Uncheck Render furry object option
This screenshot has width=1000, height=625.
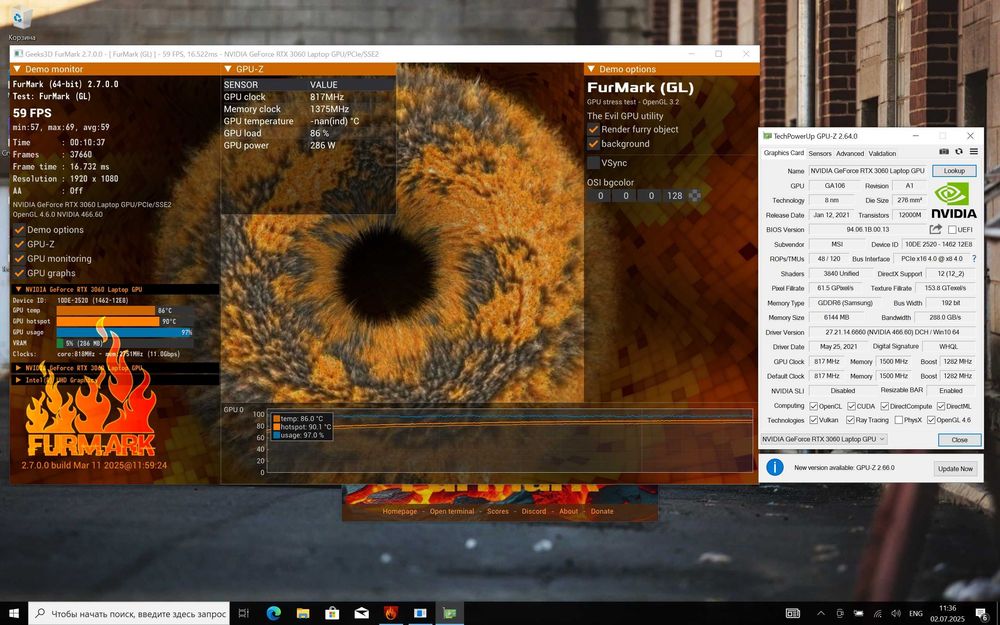click(x=594, y=129)
